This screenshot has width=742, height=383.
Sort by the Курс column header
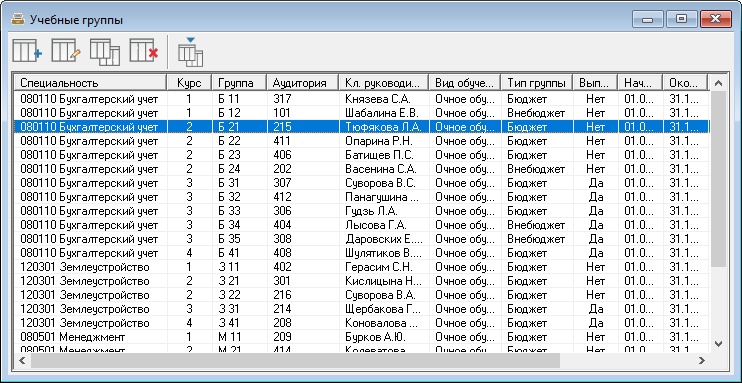[x=189, y=82]
